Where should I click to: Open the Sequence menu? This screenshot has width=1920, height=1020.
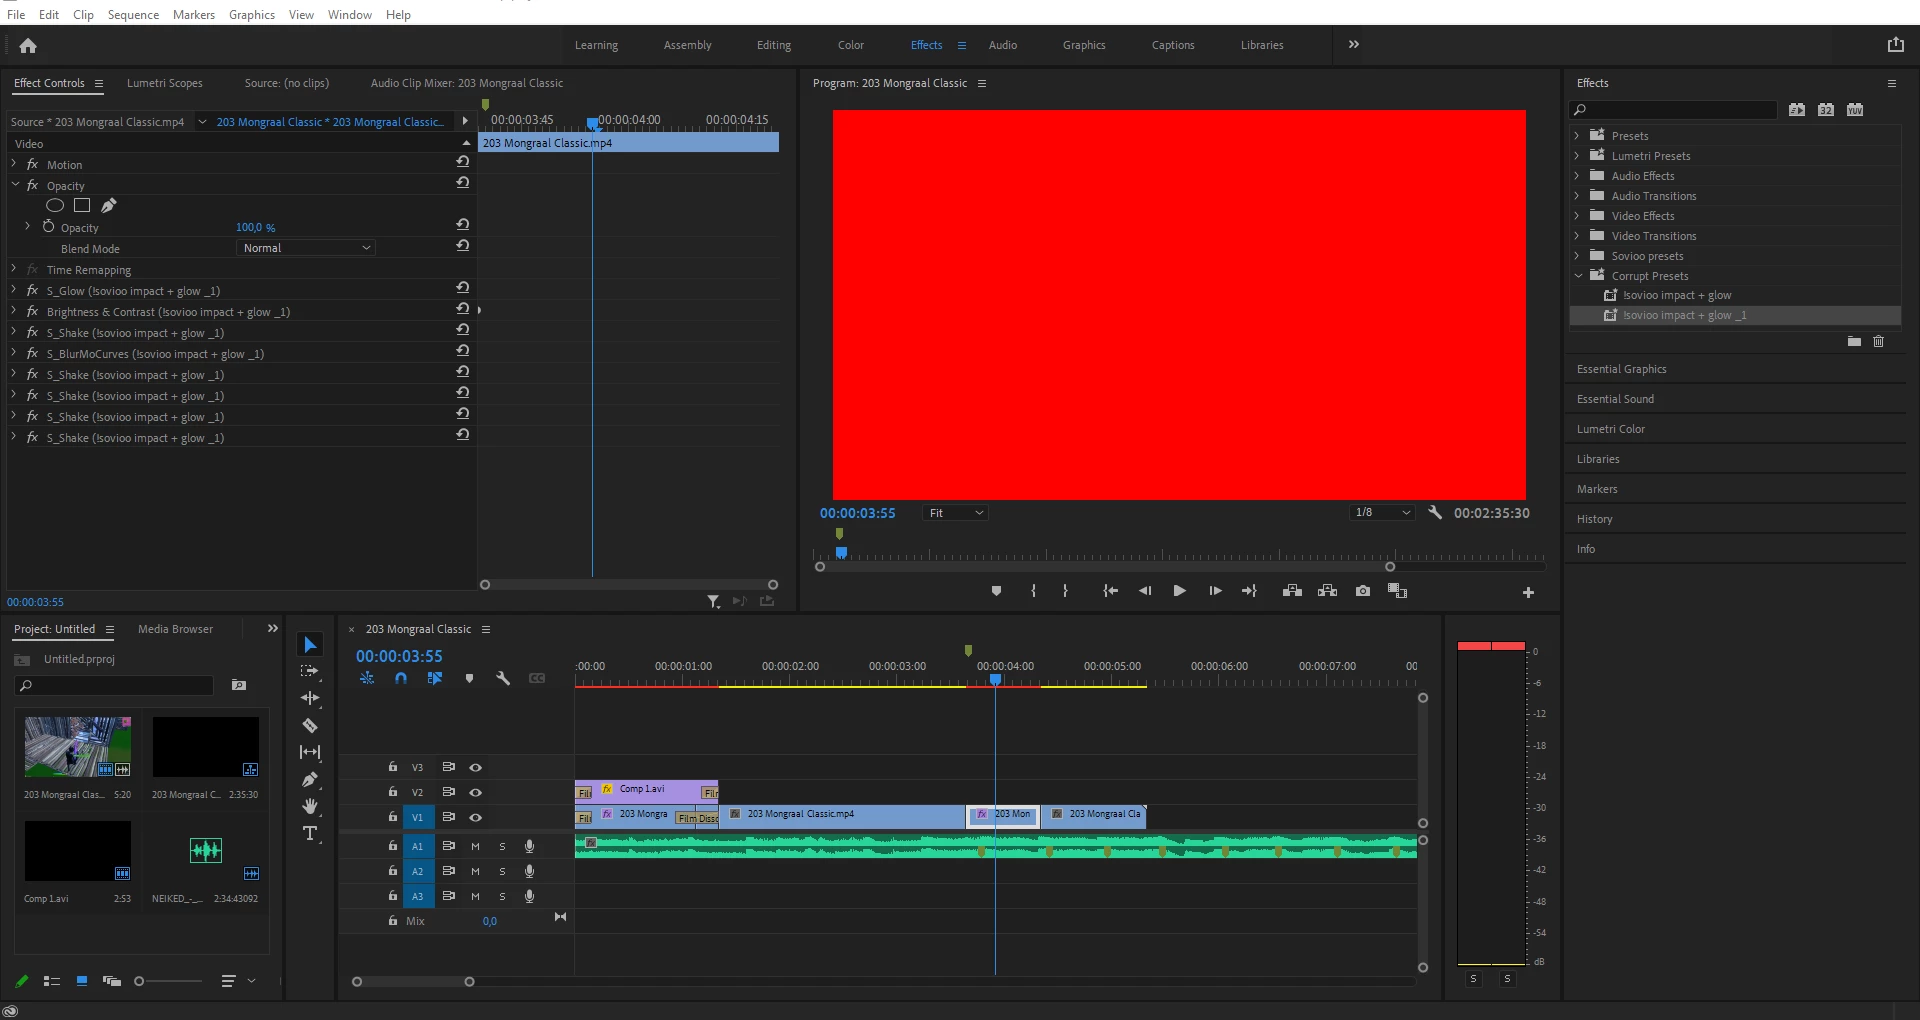point(133,14)
